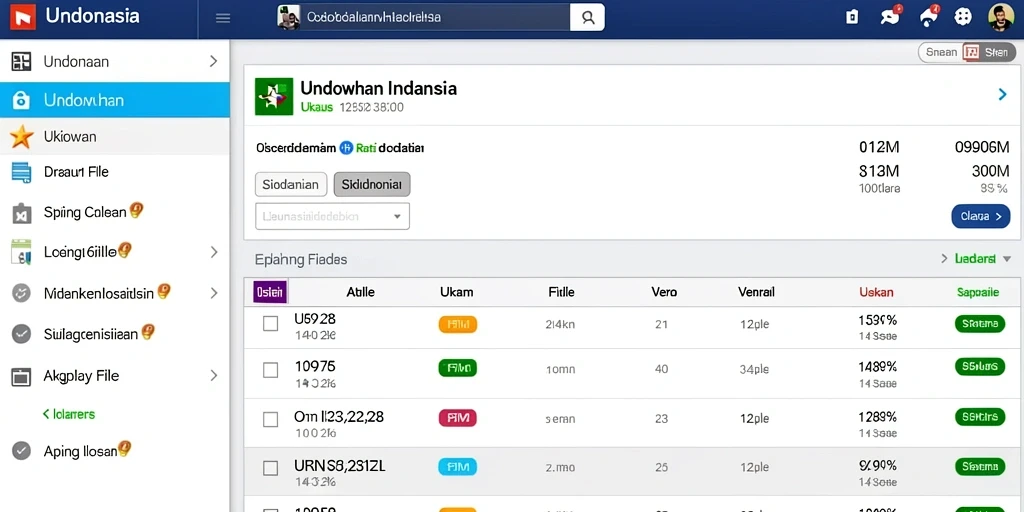This screenshot has width=1024, height=512.
Task: Click the blue Claga button
Action: [x=981, y=216]
